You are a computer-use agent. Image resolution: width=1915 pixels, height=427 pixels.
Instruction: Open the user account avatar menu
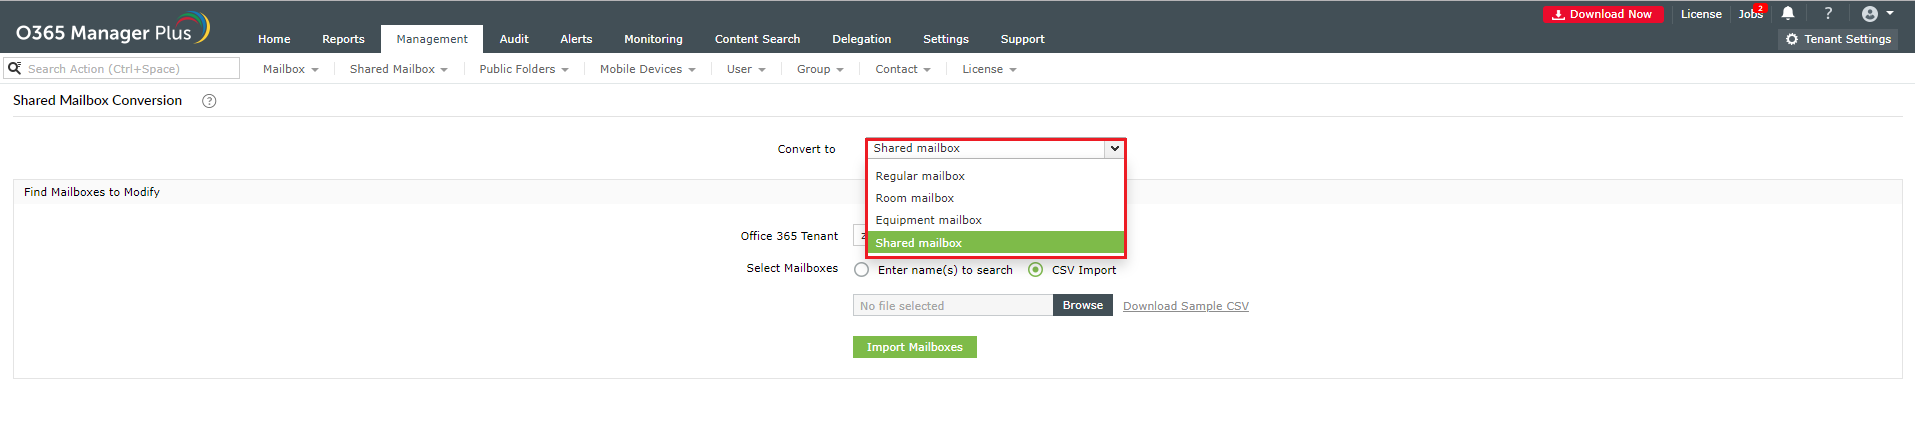[1877, 14]
